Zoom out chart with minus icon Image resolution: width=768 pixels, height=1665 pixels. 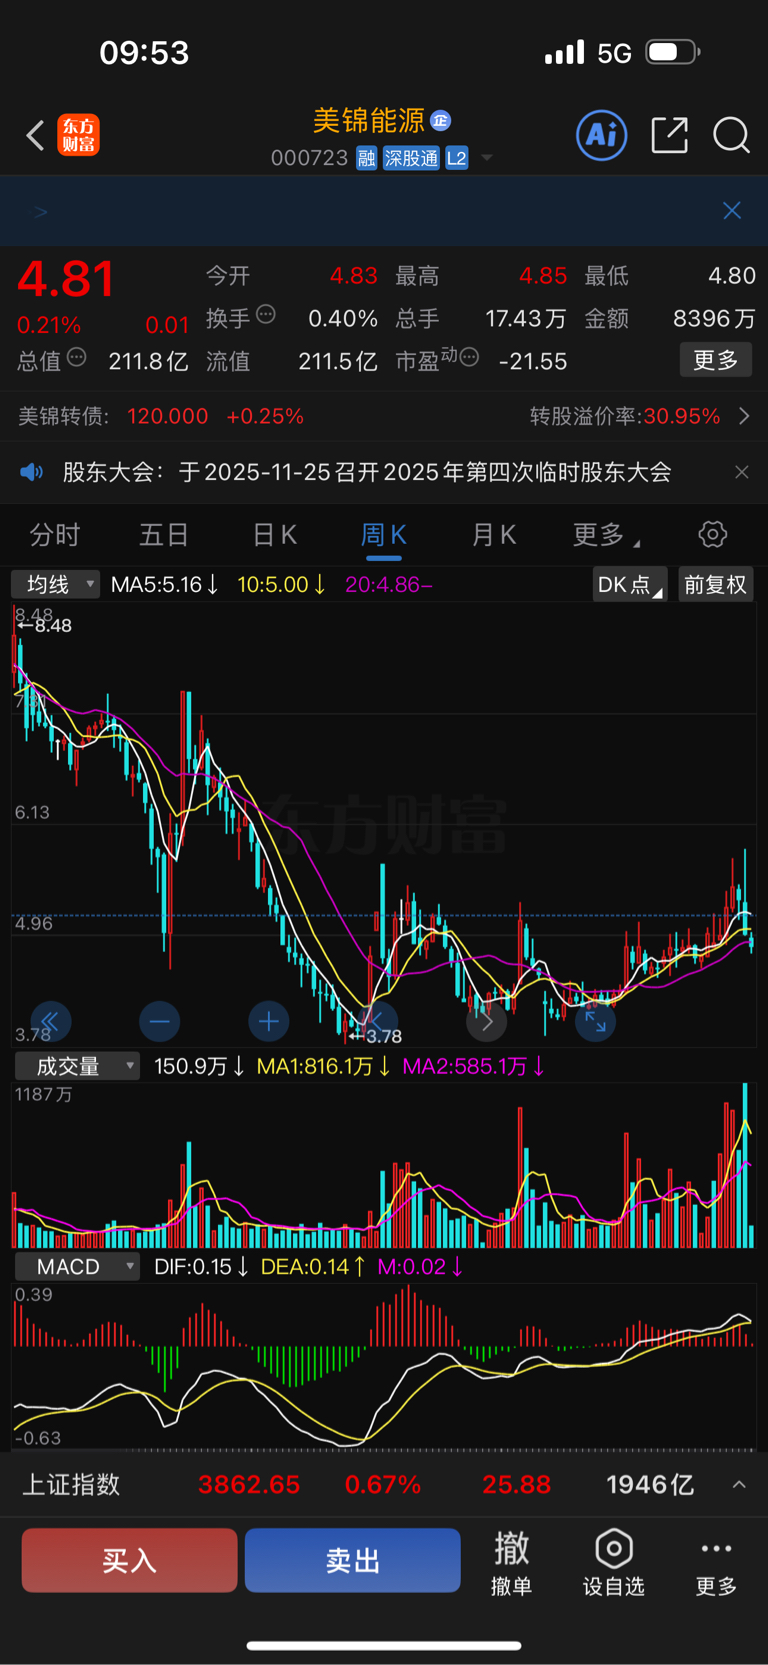pyautogui.click(x=159, y=1021)
